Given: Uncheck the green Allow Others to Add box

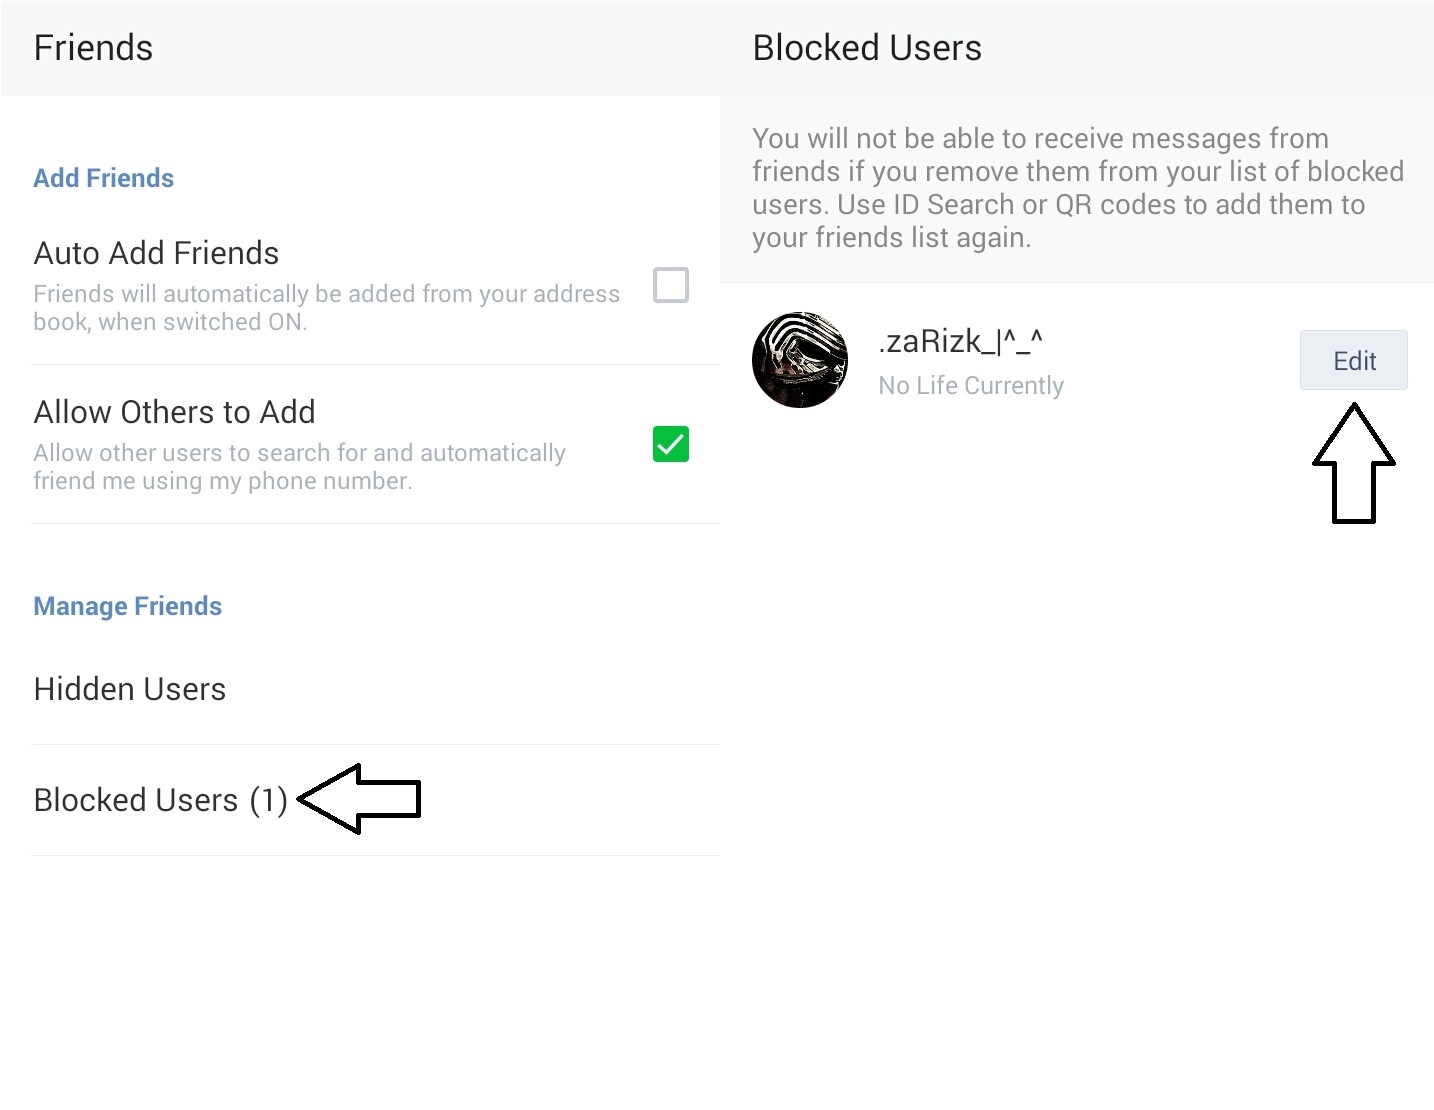Looking at the screenshot, I should (x=670, y=444).
